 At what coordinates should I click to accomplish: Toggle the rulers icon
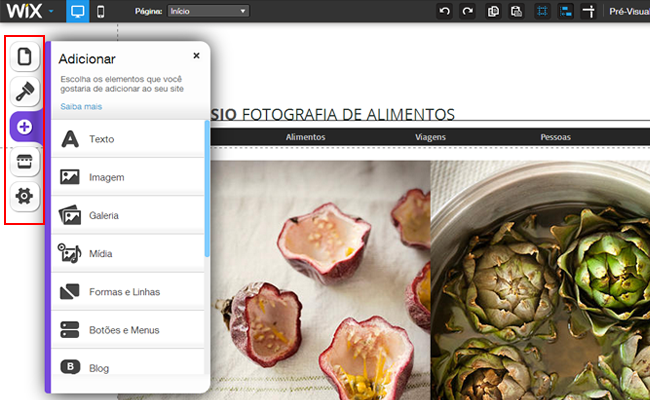[589, 11]
